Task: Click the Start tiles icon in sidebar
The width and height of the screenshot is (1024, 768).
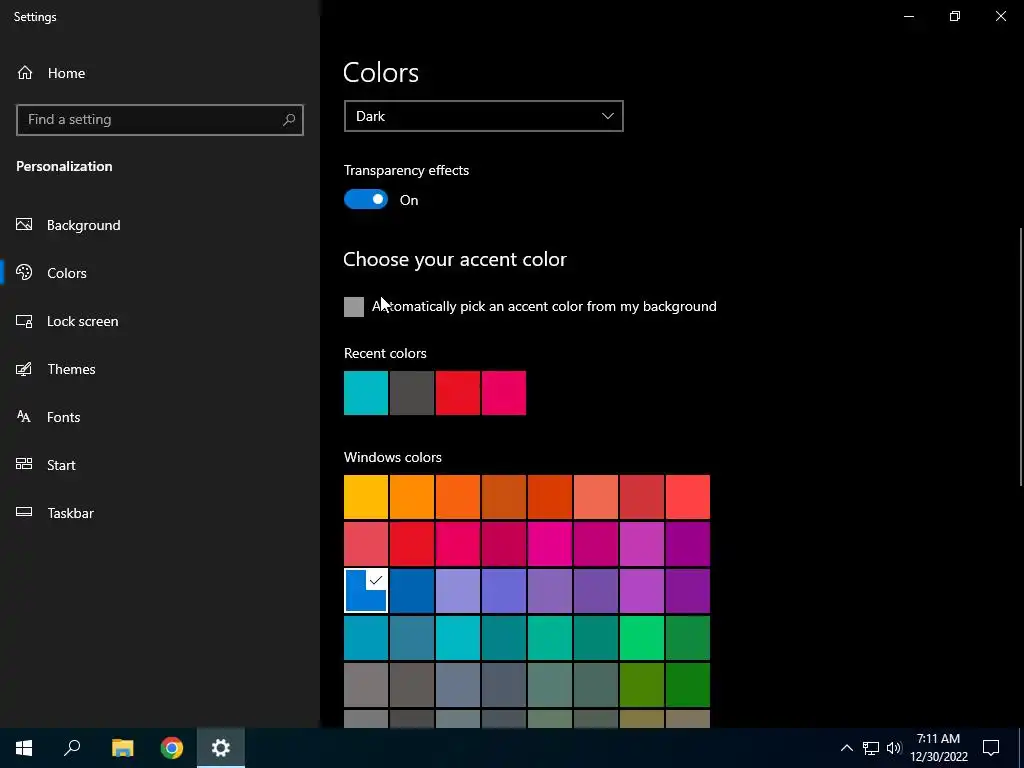Action: pyautogui.click(x=24, y=464)
